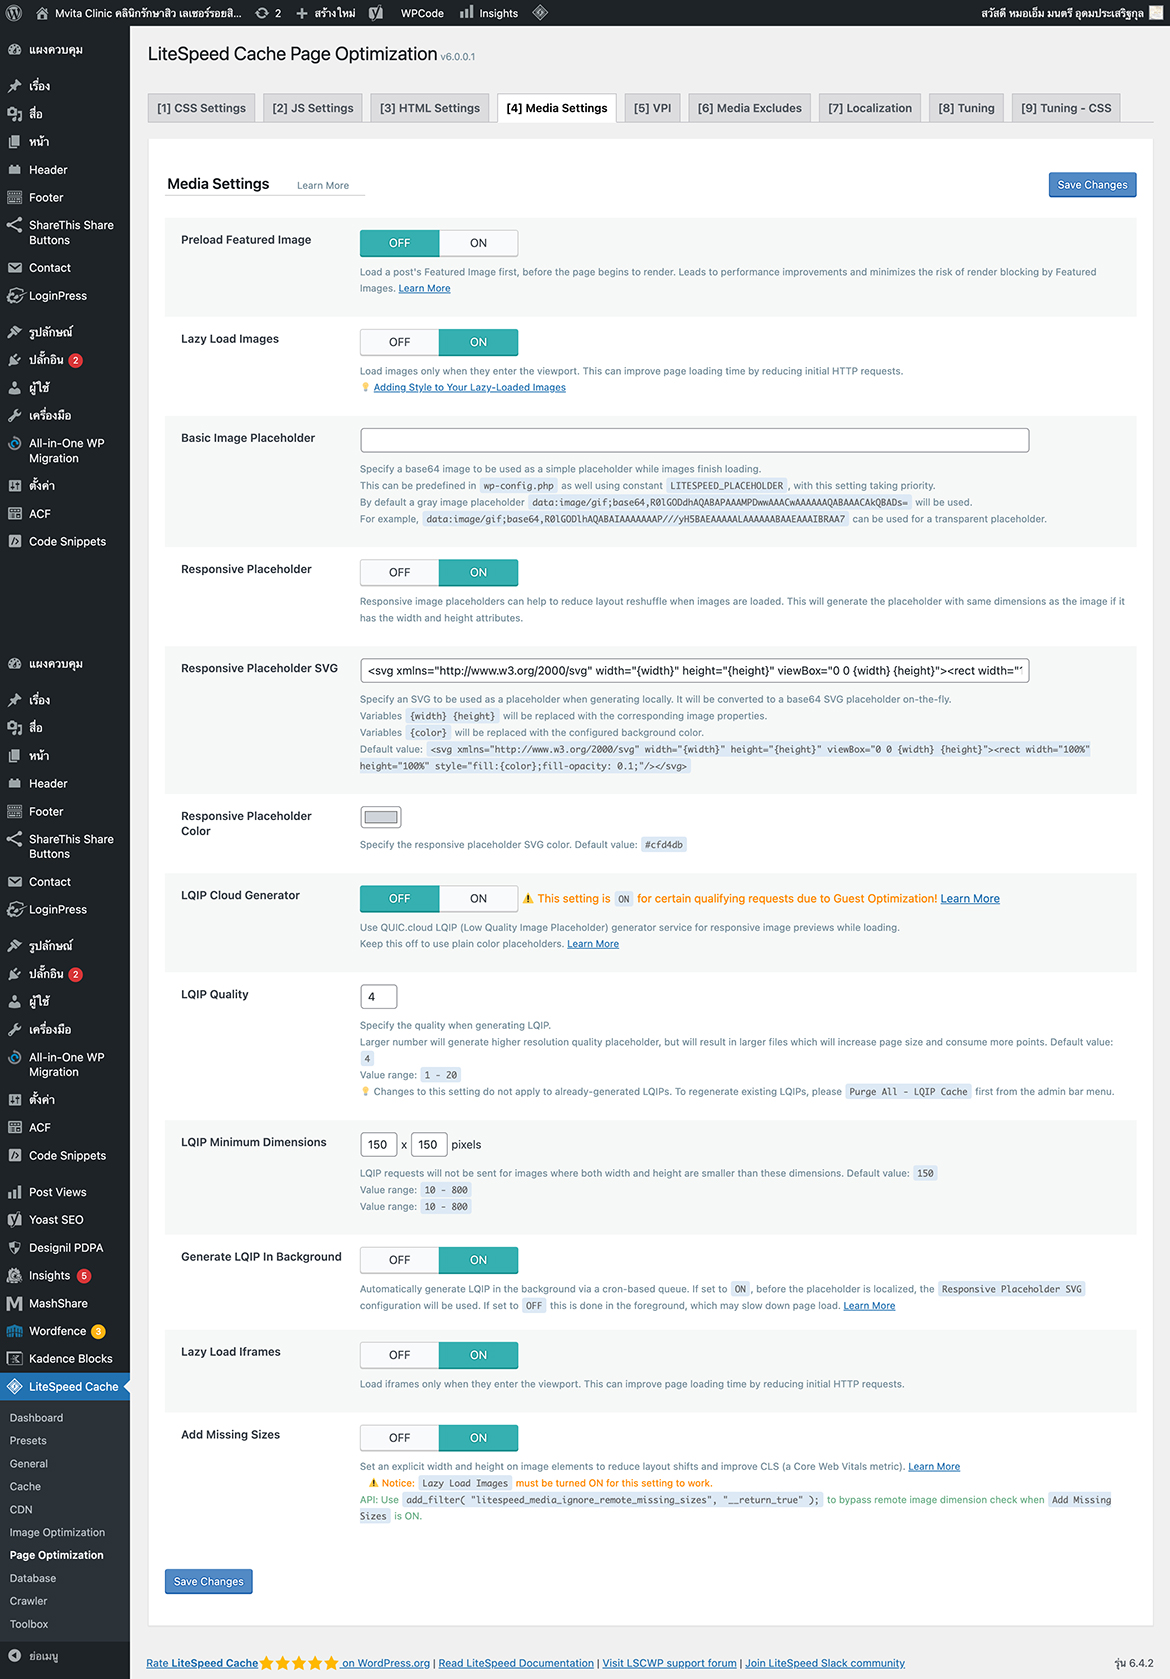Disable Lazy Load Iframes with OFF
This screenshot has height=1679, width=1170.
399,1355
